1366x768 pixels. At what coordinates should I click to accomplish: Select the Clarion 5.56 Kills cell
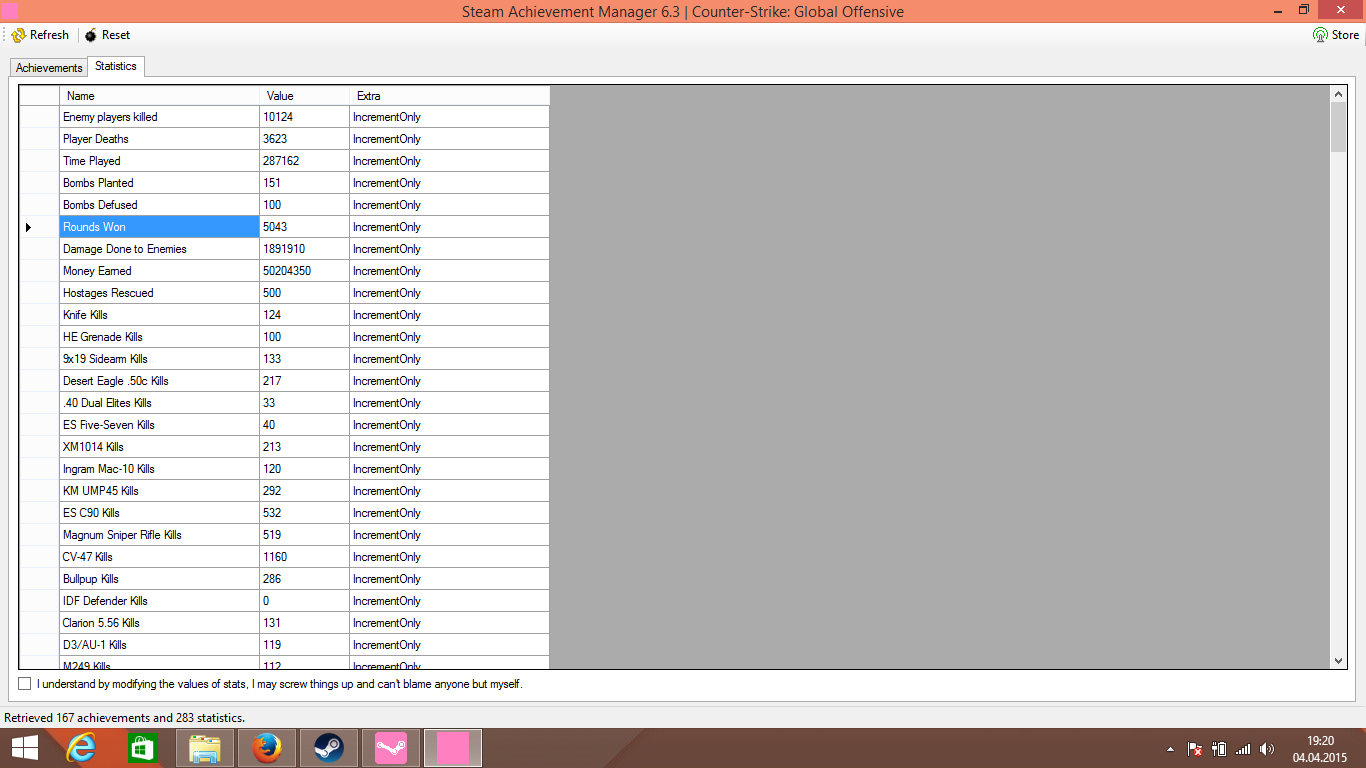tap(160, 623)
